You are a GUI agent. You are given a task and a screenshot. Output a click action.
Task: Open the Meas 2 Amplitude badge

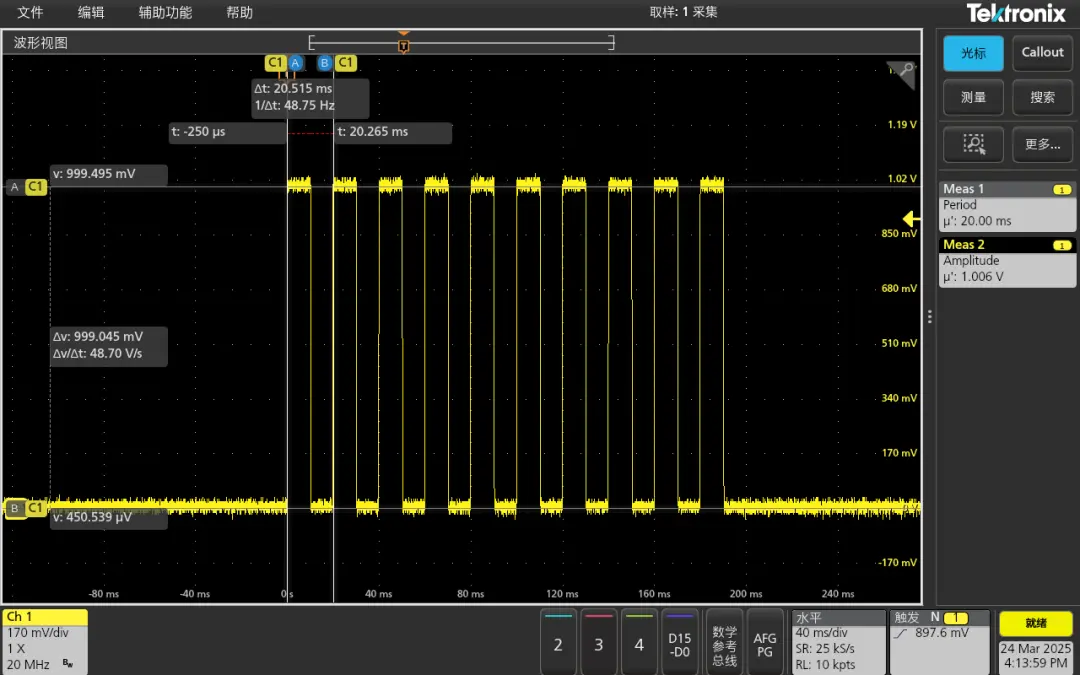(1007, 262)
